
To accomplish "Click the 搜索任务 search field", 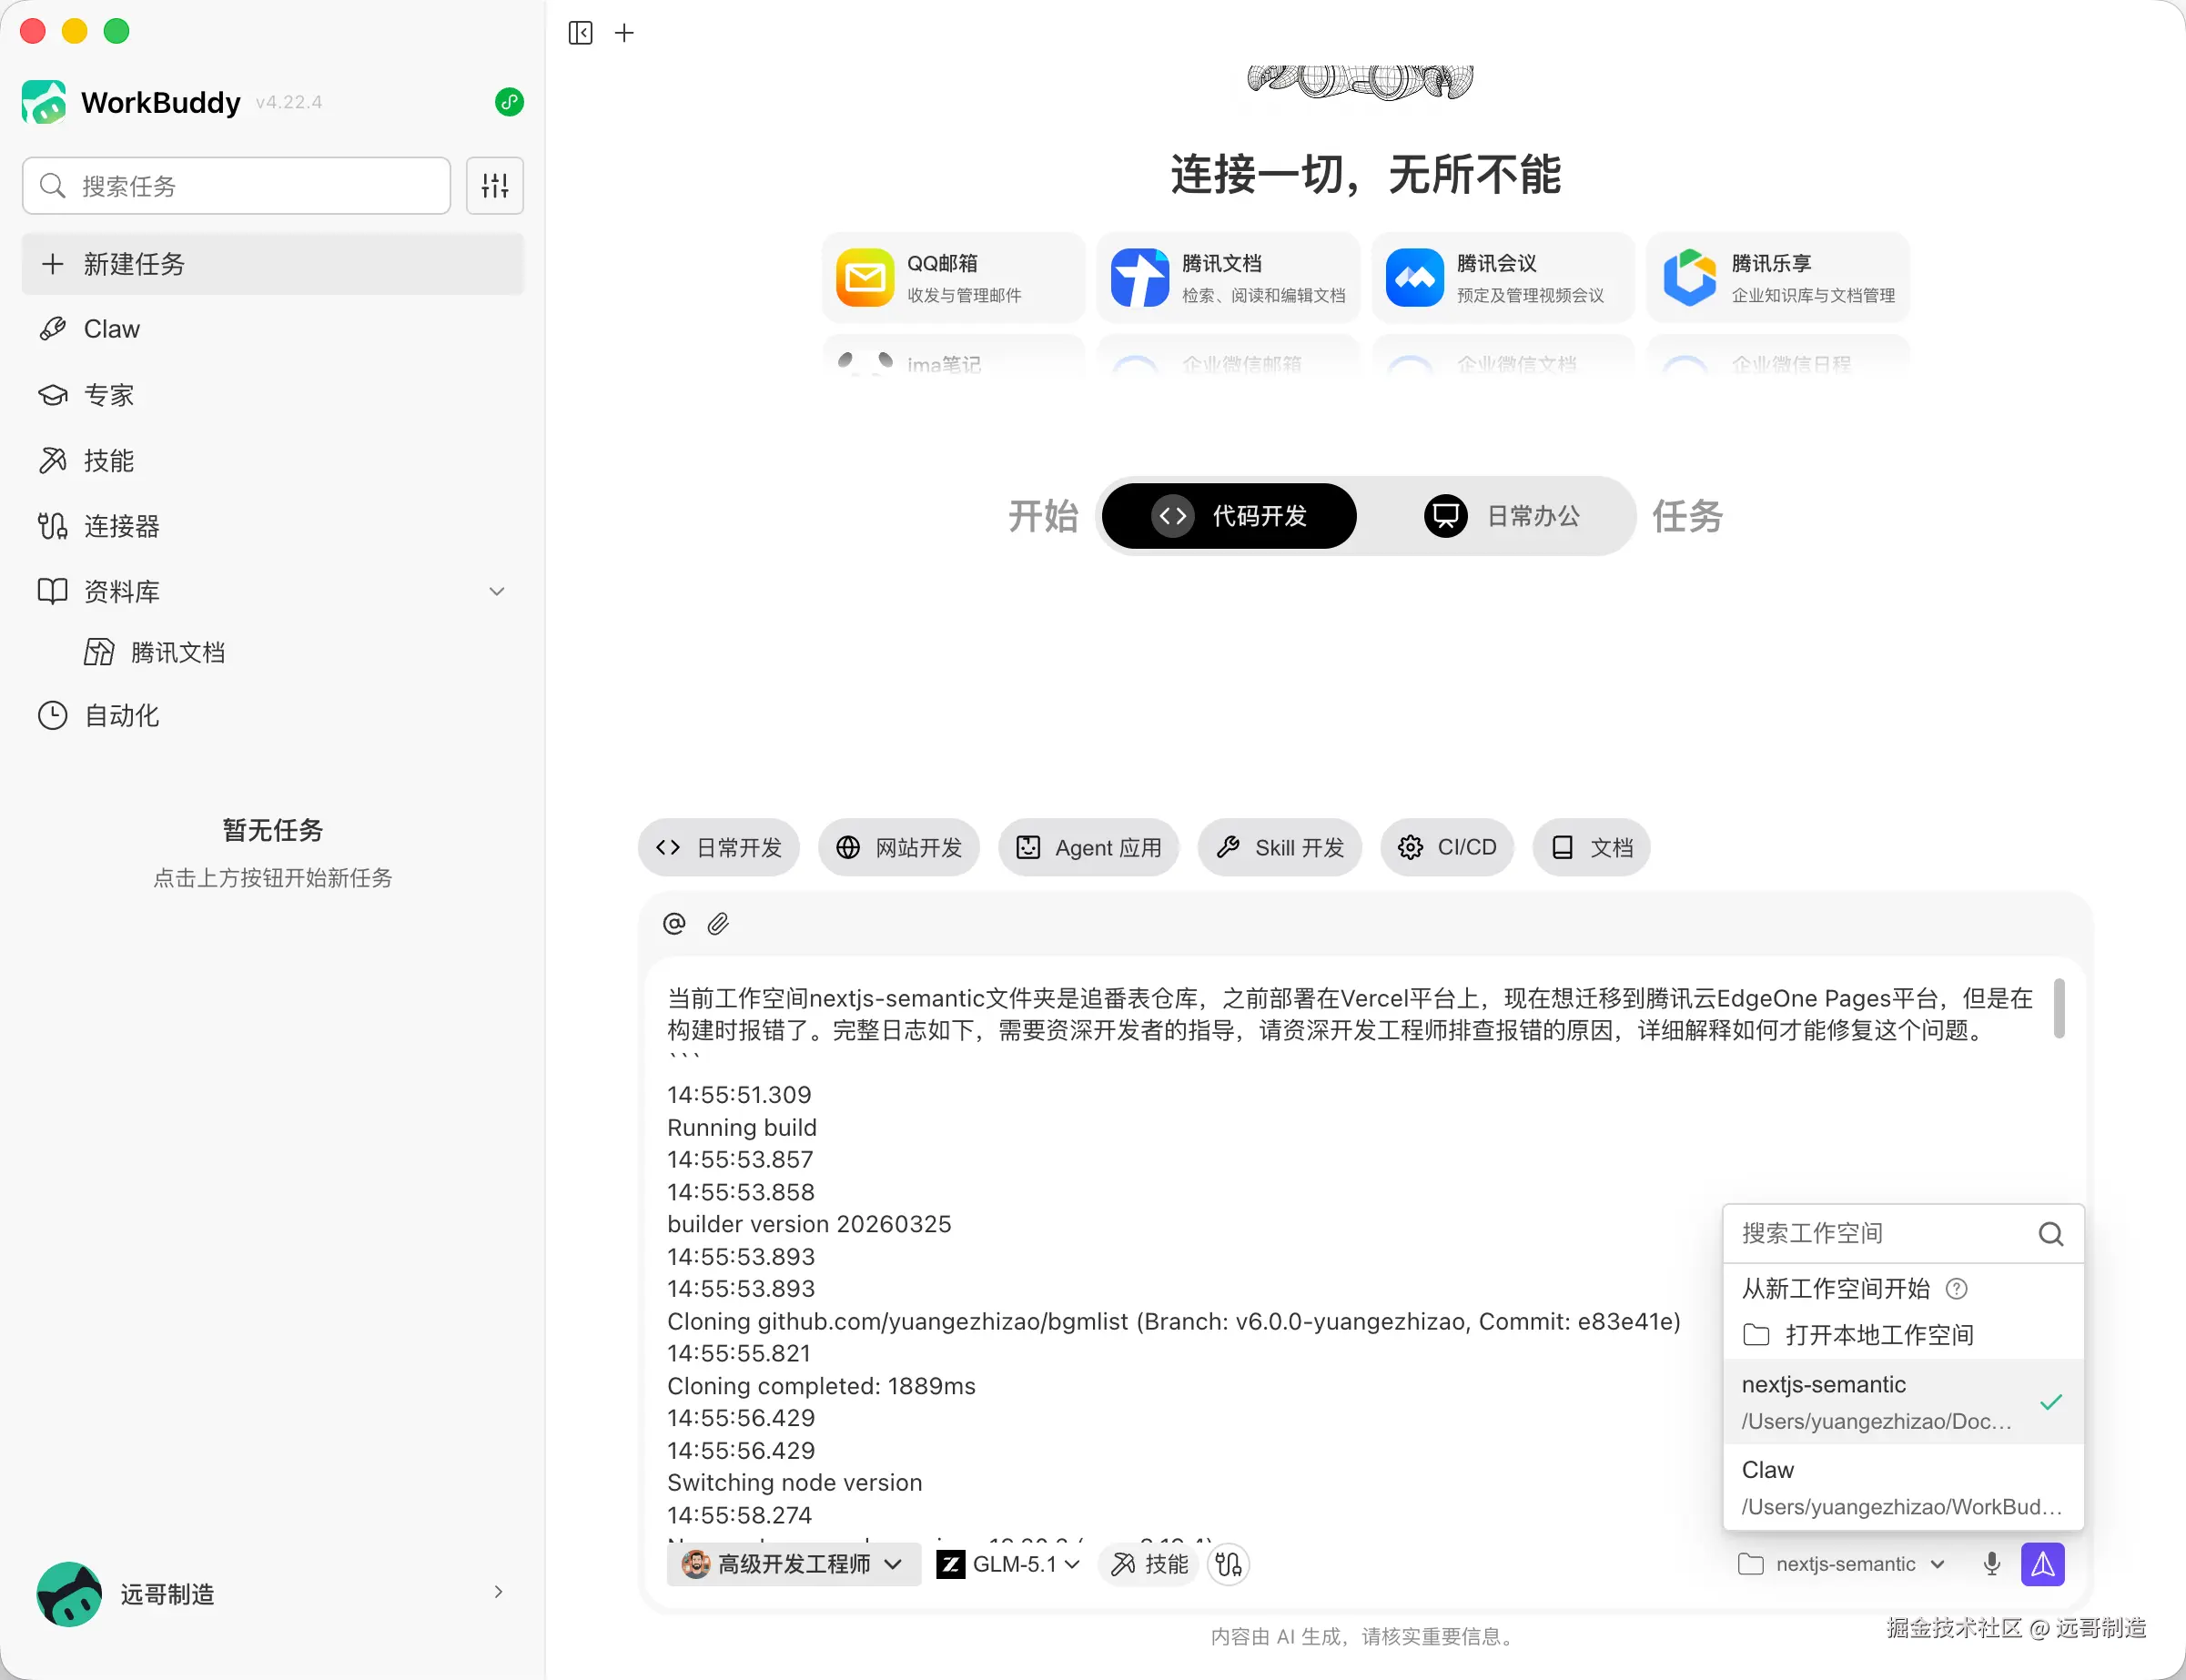I will coord(236,185).
